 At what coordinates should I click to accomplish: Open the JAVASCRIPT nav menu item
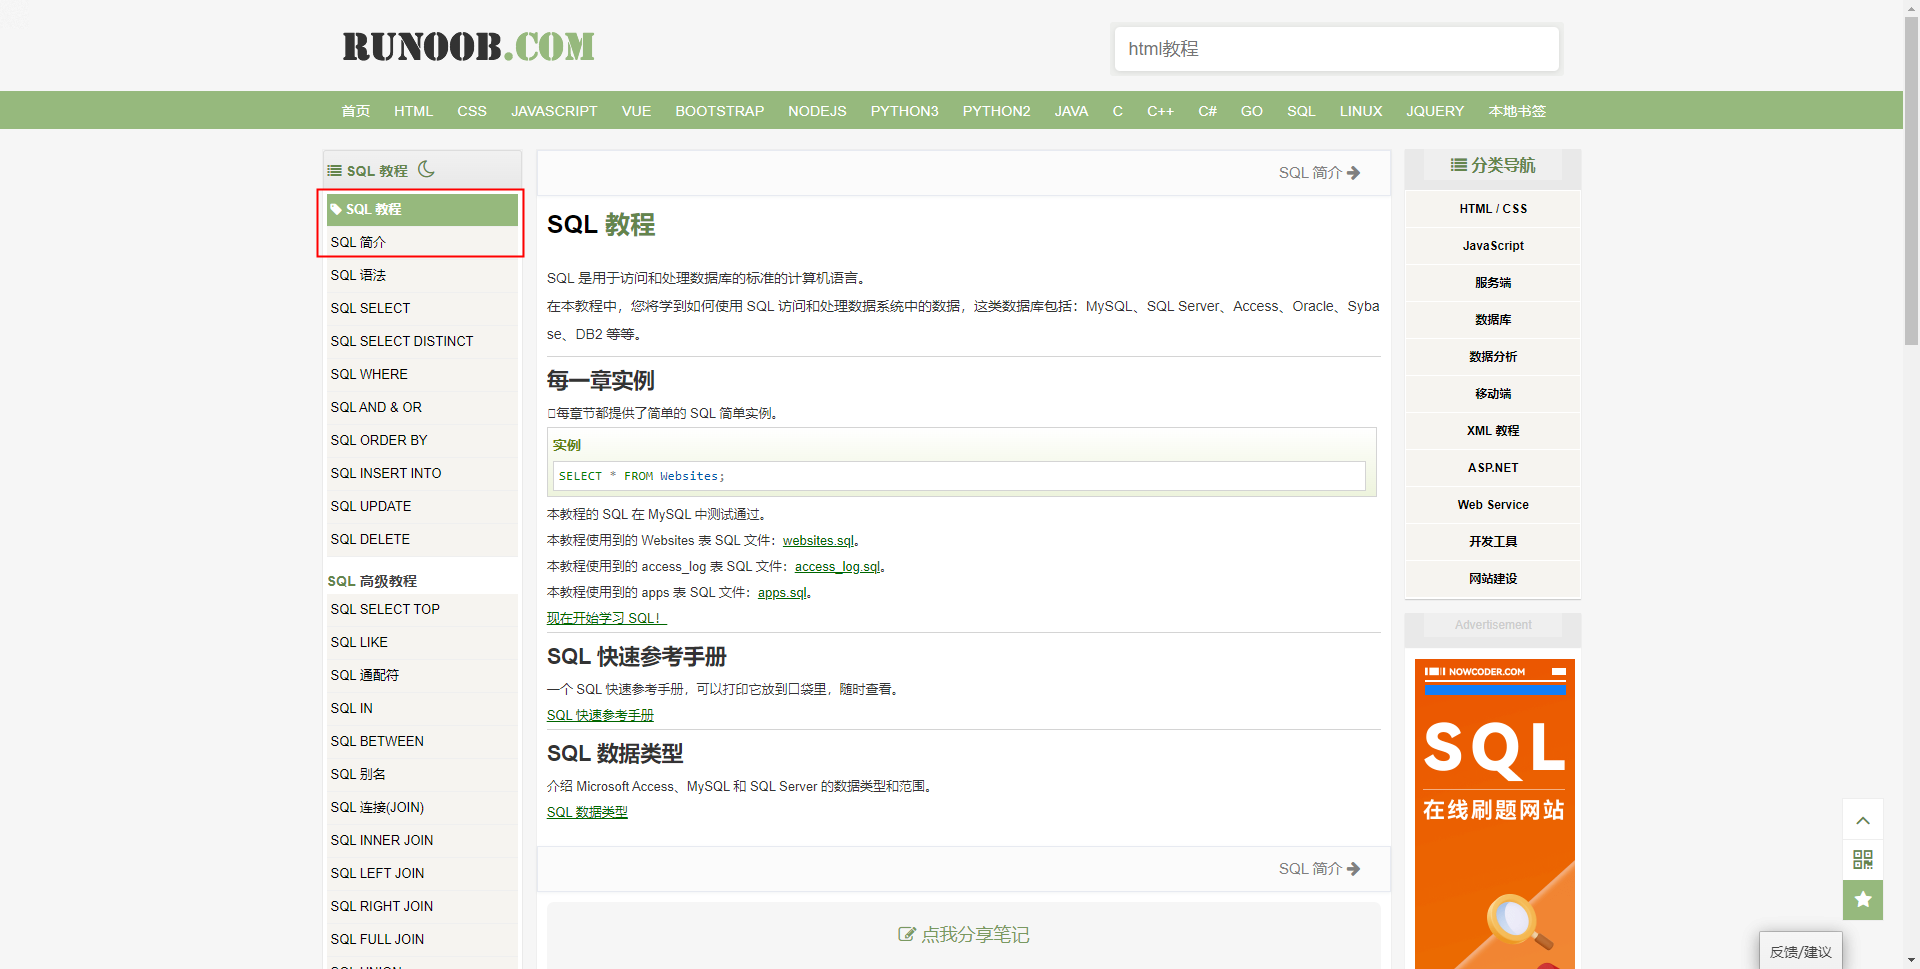click(554, 111)
